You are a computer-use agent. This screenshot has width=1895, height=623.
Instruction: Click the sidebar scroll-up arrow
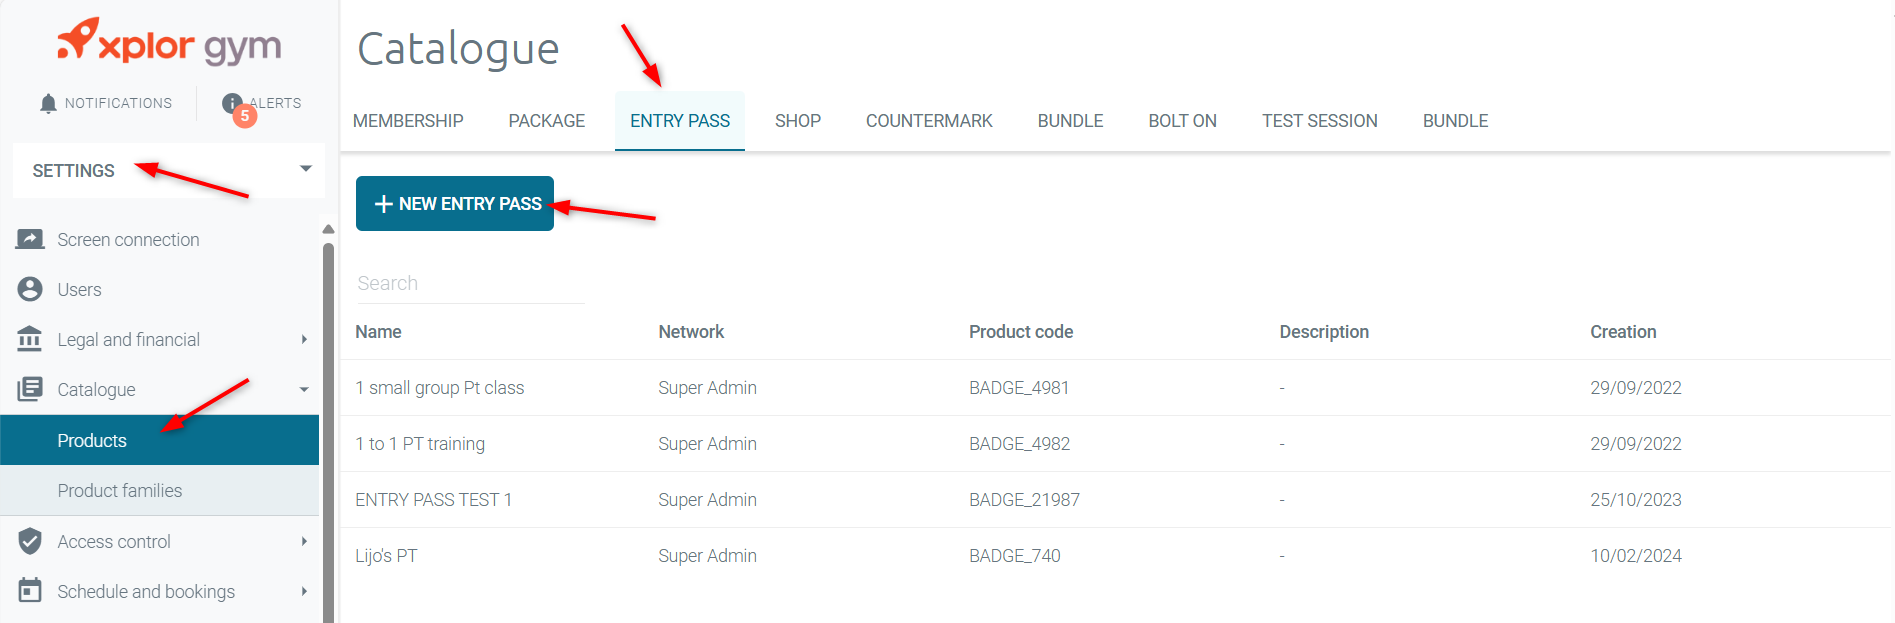[x=328, y=229]
